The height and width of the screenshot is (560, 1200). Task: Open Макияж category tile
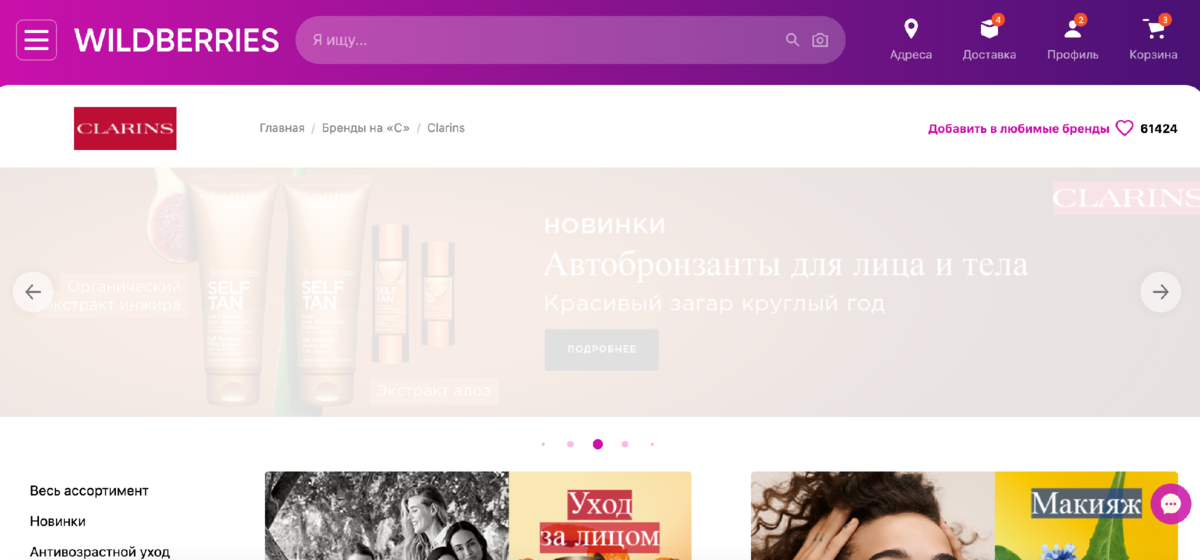pos(964,516)
